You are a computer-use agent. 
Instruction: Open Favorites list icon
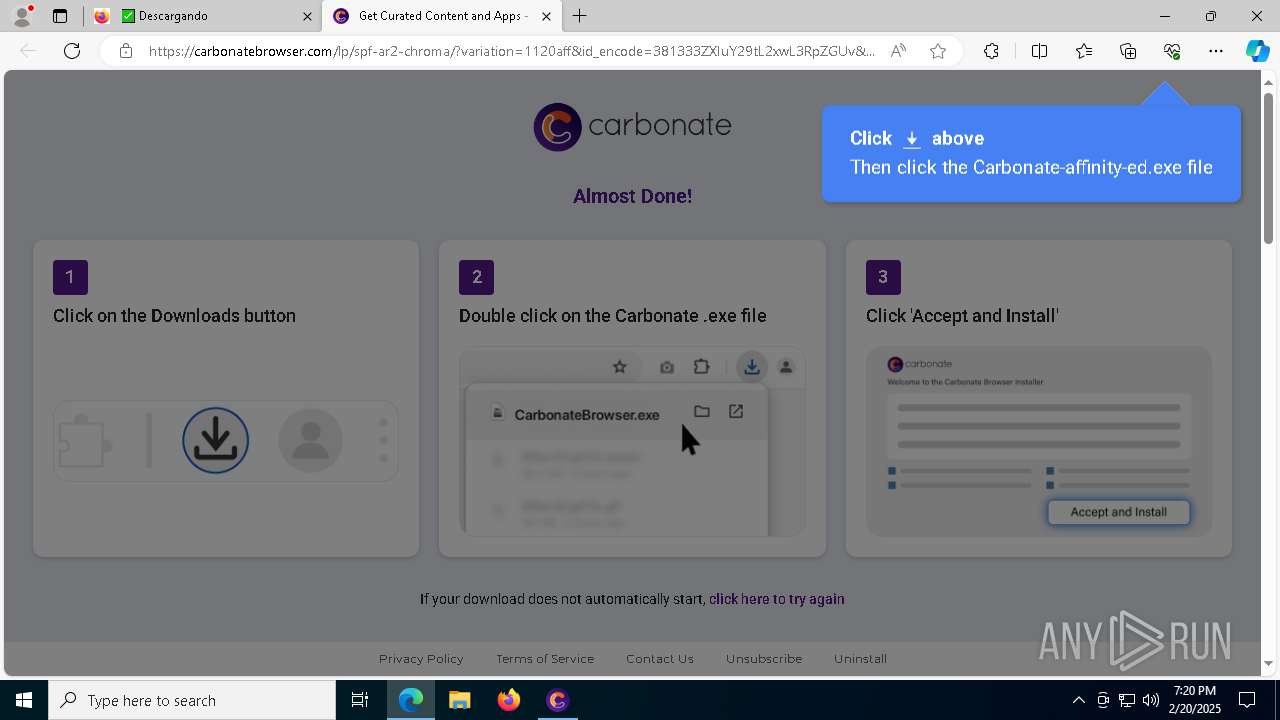pos(1084,51)
